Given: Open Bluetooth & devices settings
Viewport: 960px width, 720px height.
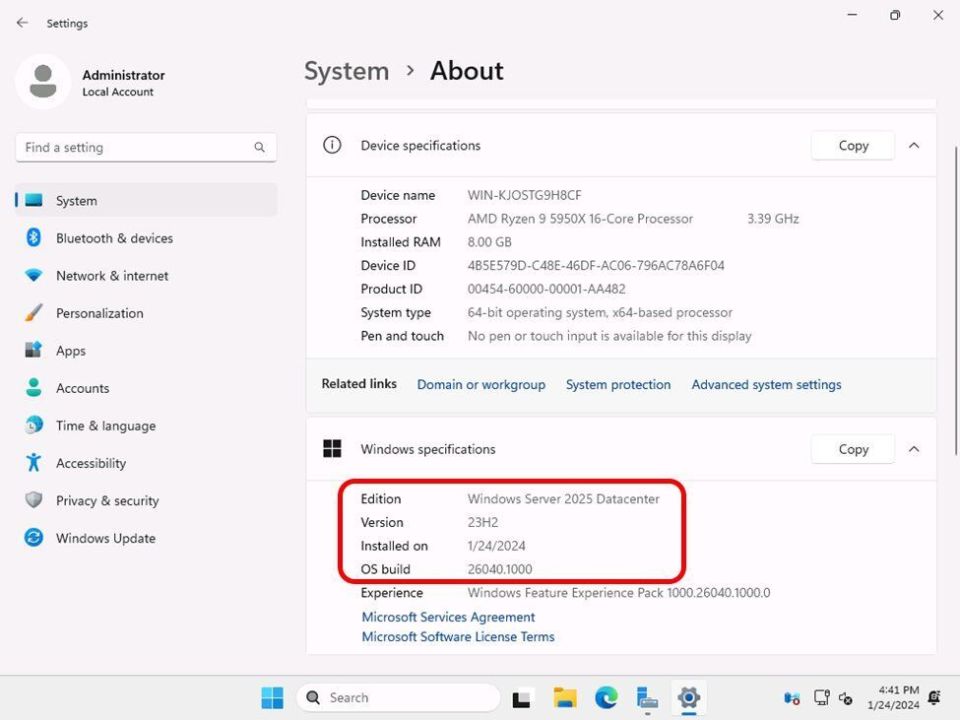Looking at the screenshot, I should pos(114,238).
